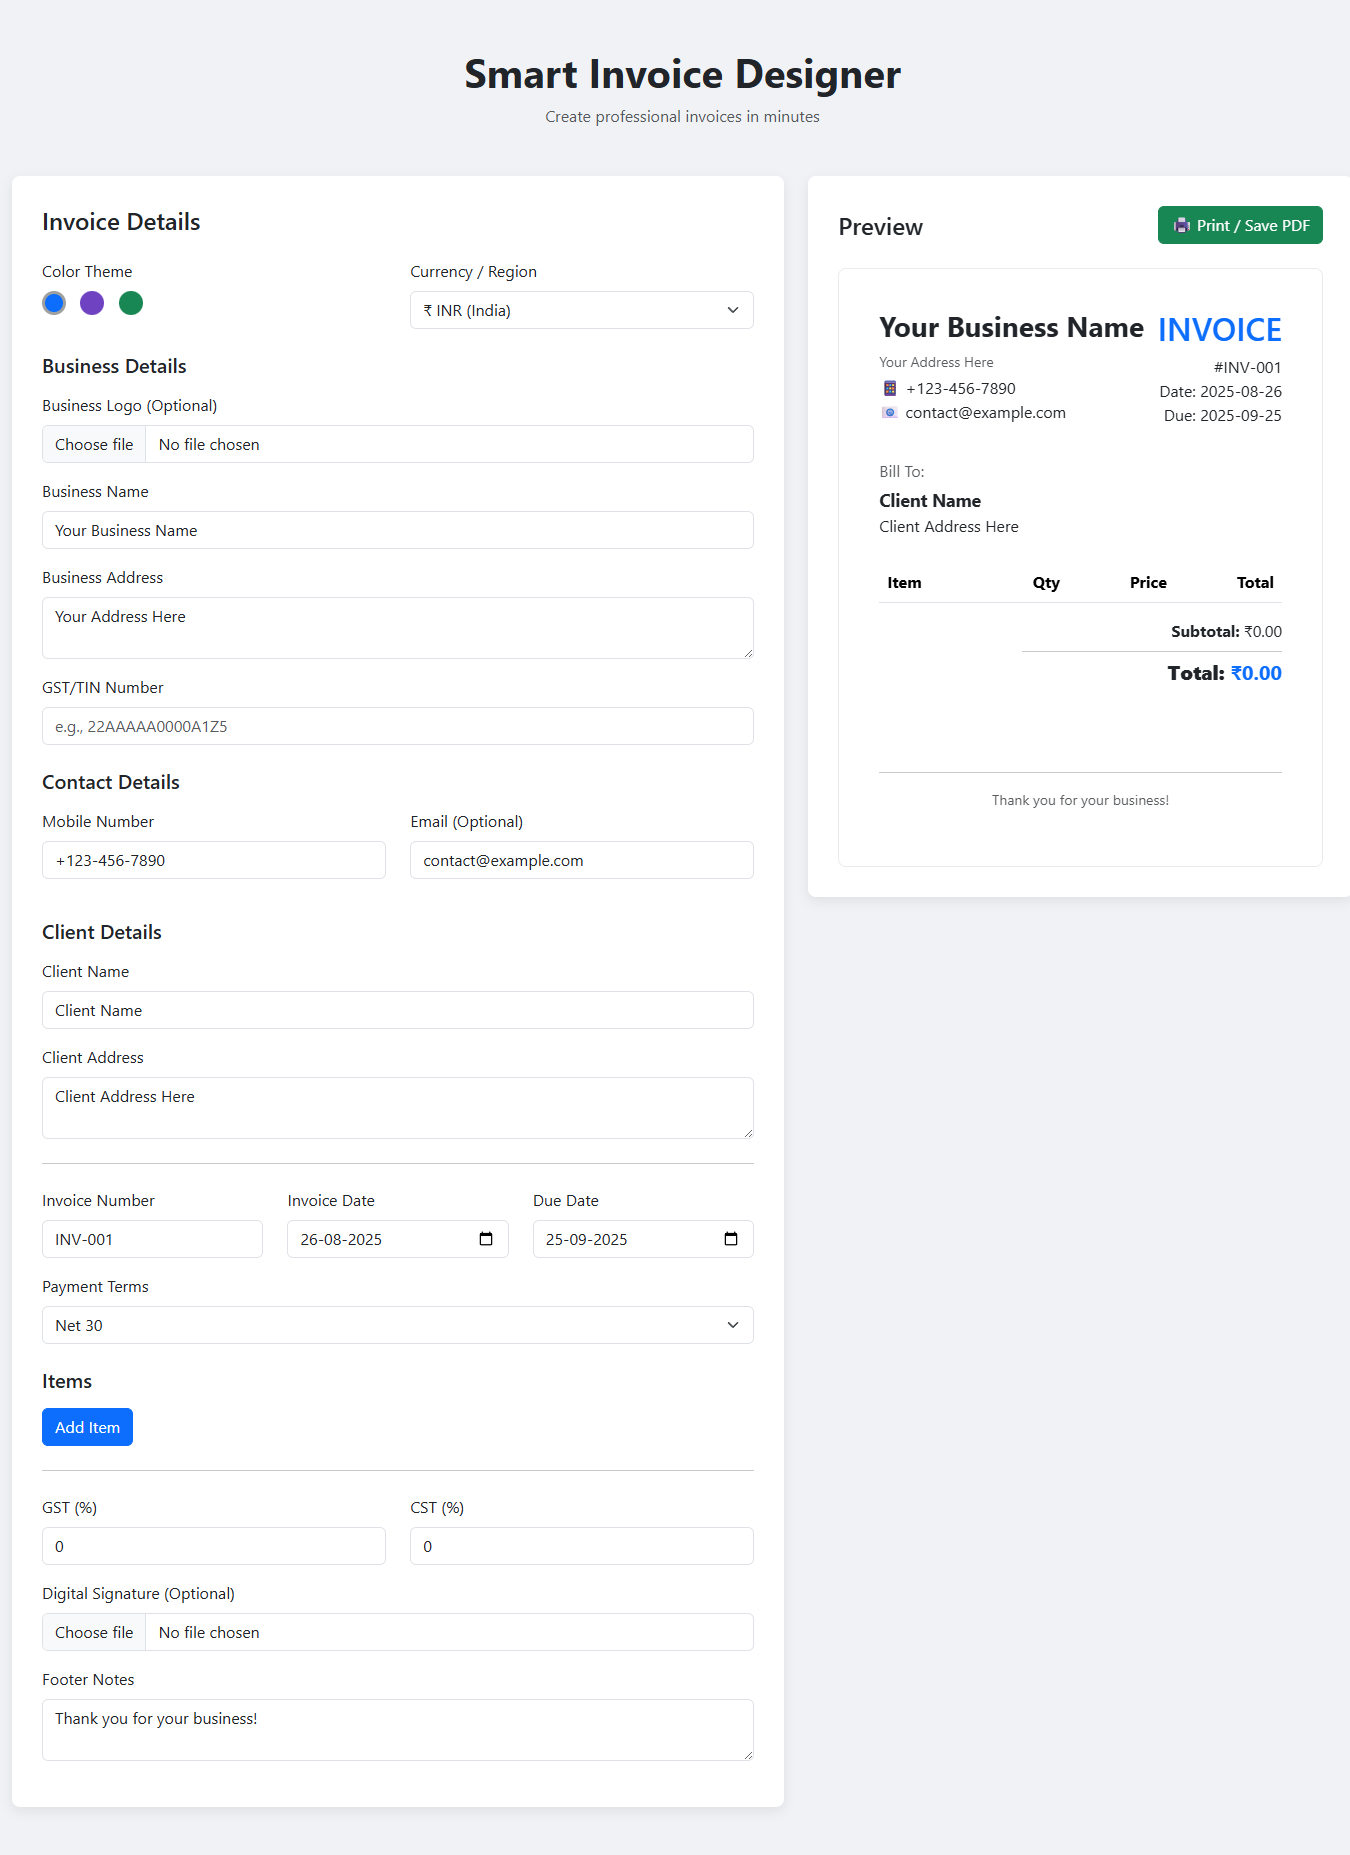Image resolution: width=1350 pixels, height=1855 pixels.
Task: Click the GST (%) input
Action: (214, 1546)
